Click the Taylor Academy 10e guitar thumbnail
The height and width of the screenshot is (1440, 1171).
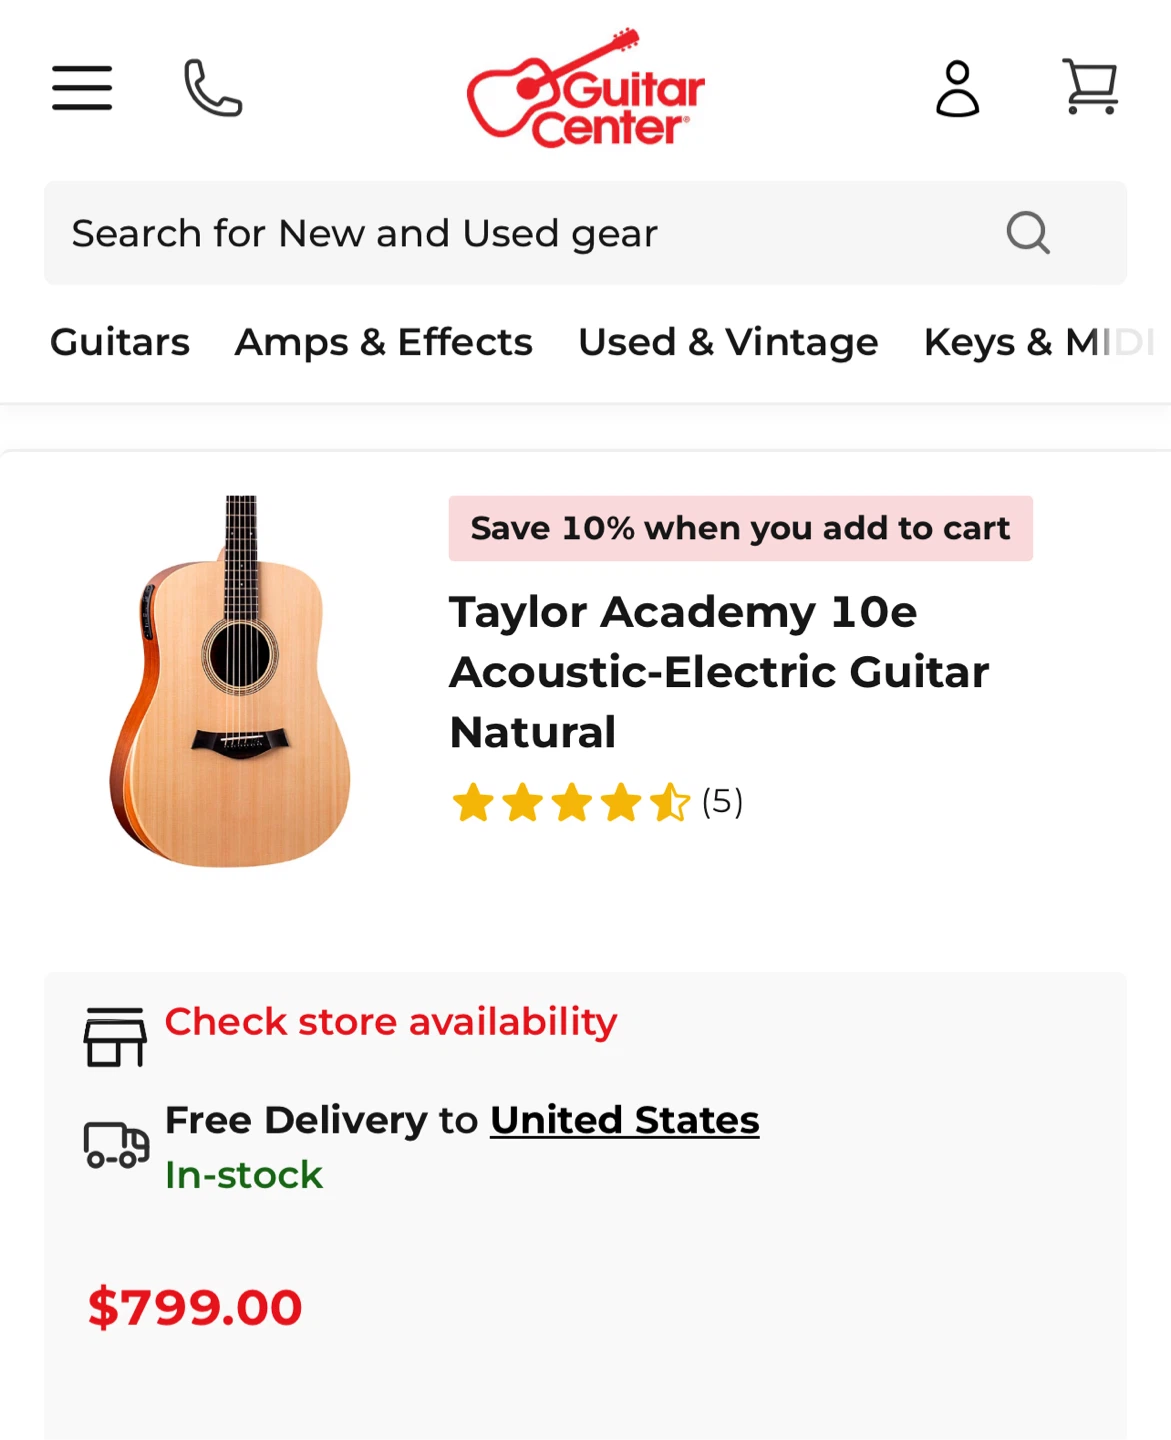coord(231,681)
